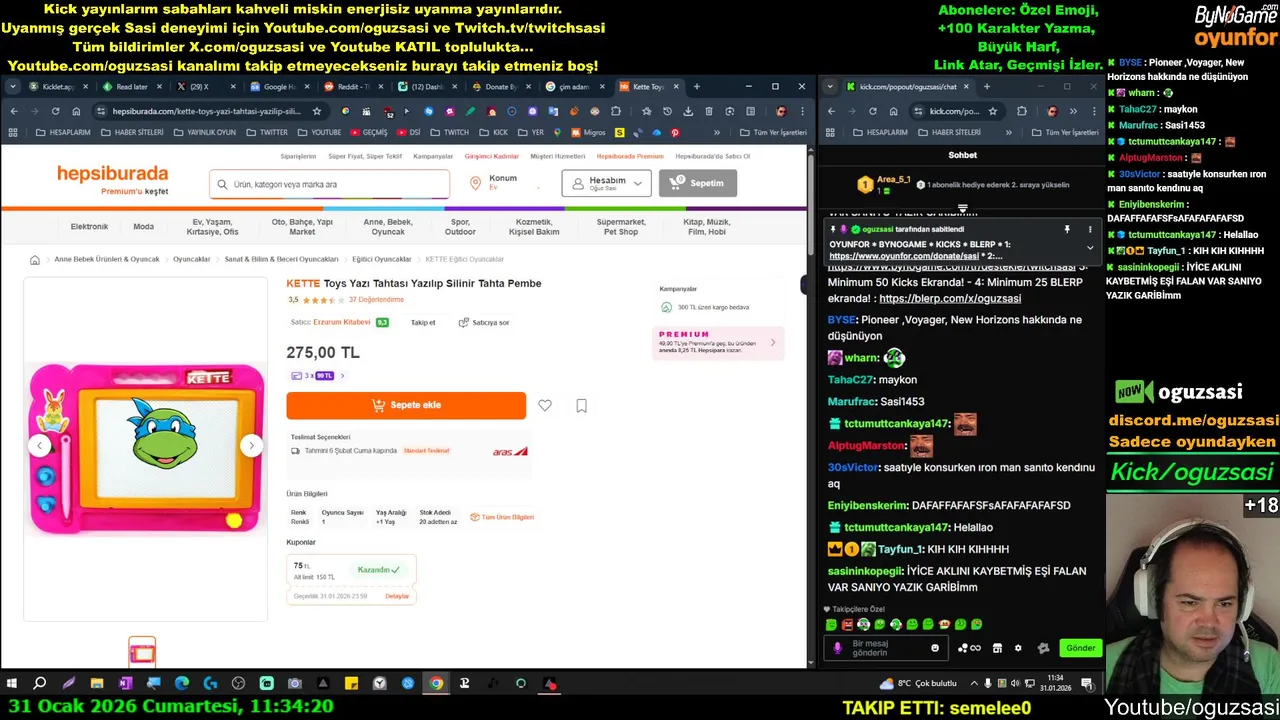The width and height of the screenshot is (1280, 720).
Task: Click the microphone icon in message box
Action: 838,648
